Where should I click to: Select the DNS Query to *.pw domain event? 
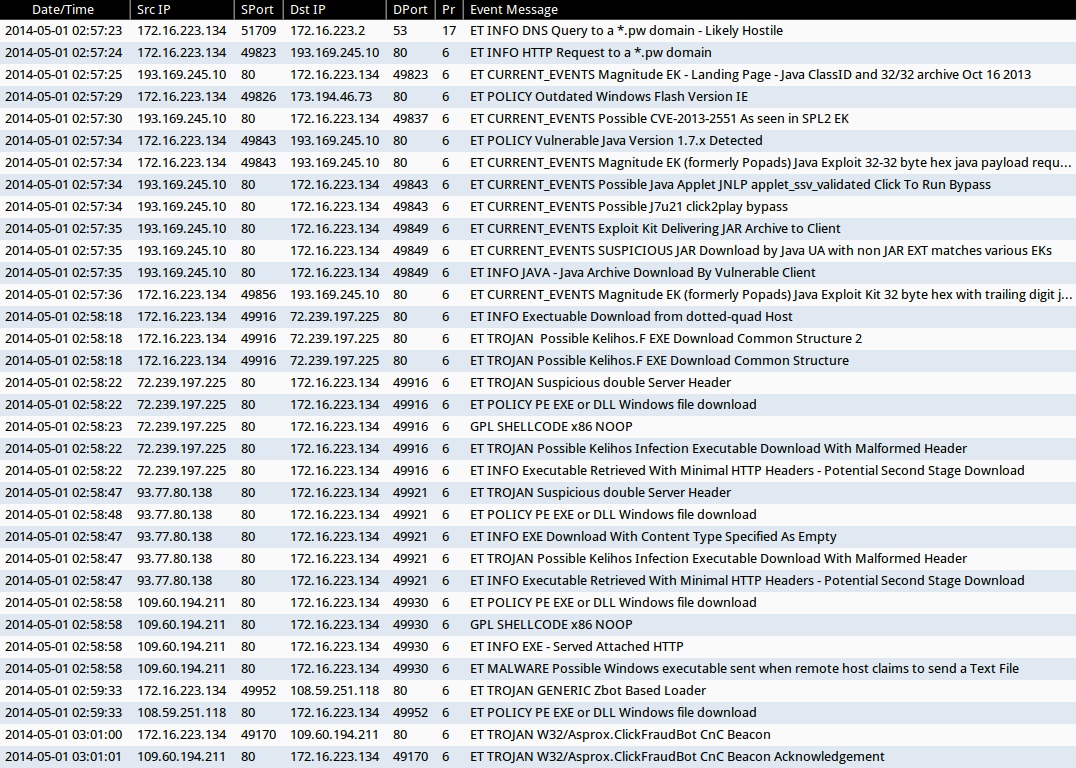[626, 31]
